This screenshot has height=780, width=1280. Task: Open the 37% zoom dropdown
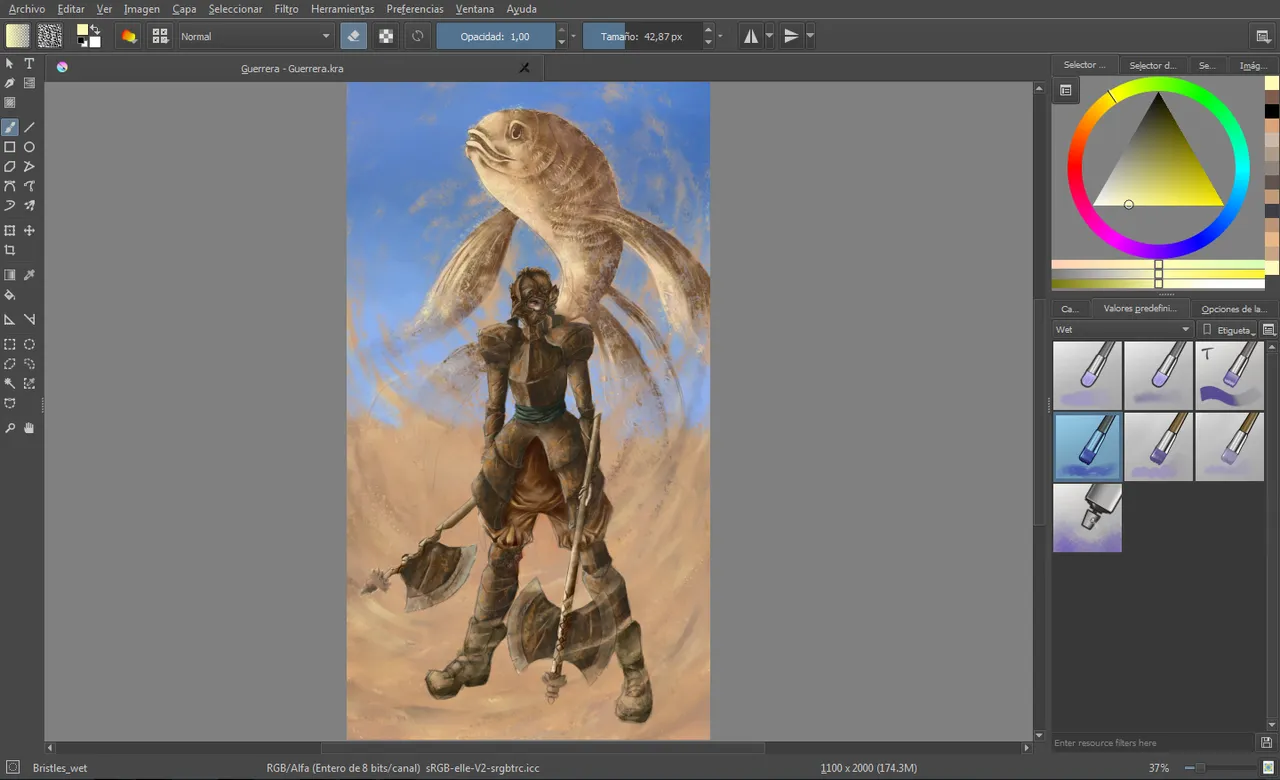(x=1159, y=768)
